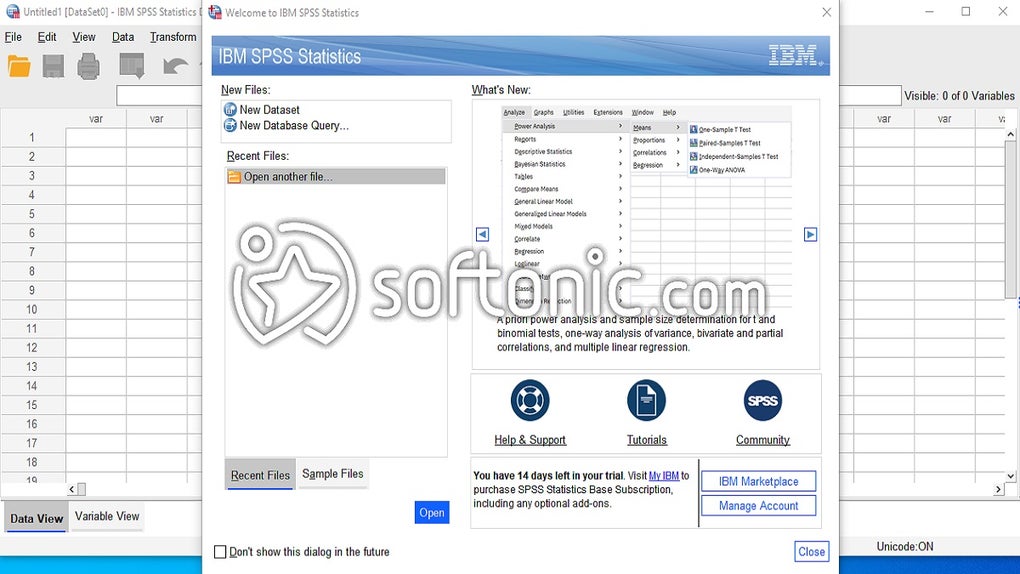This screenshot has height=574, width=1020.
Task: Click the Manage Account button
Action: pyautogui.click(x=758, y=506)
